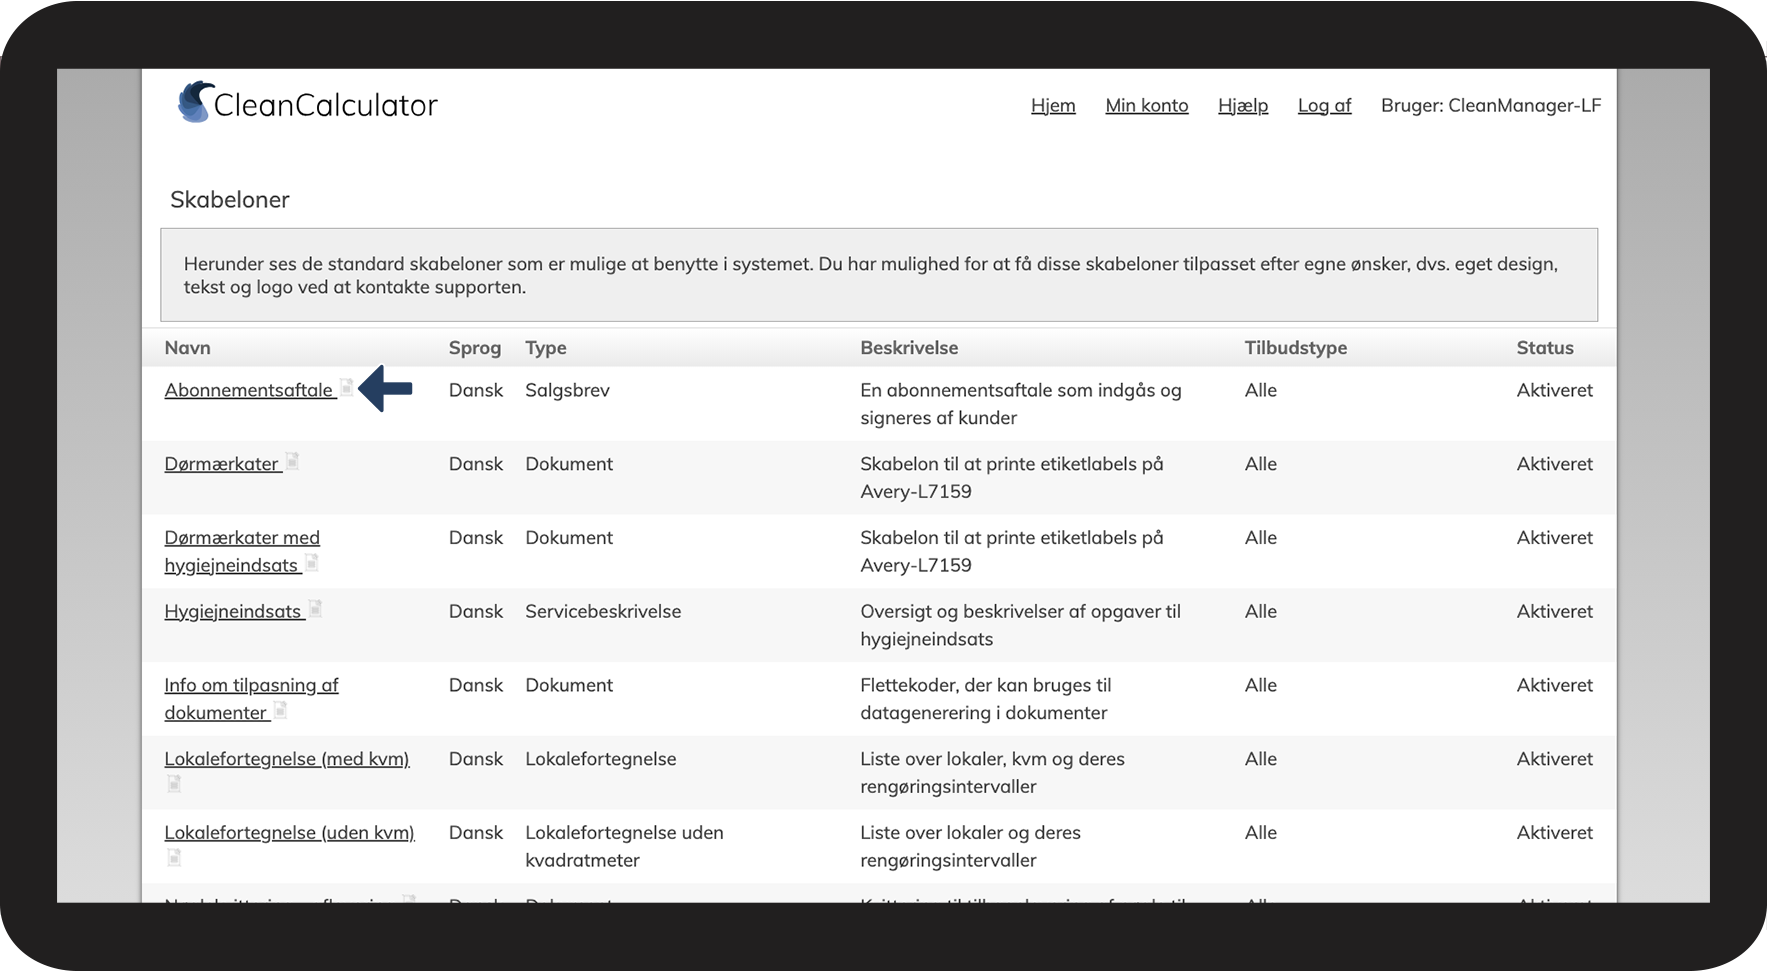Click document icon under Lokalefortegnelse (uden kvm)
Screen dimensions: 1767x971
coord(174,857)
